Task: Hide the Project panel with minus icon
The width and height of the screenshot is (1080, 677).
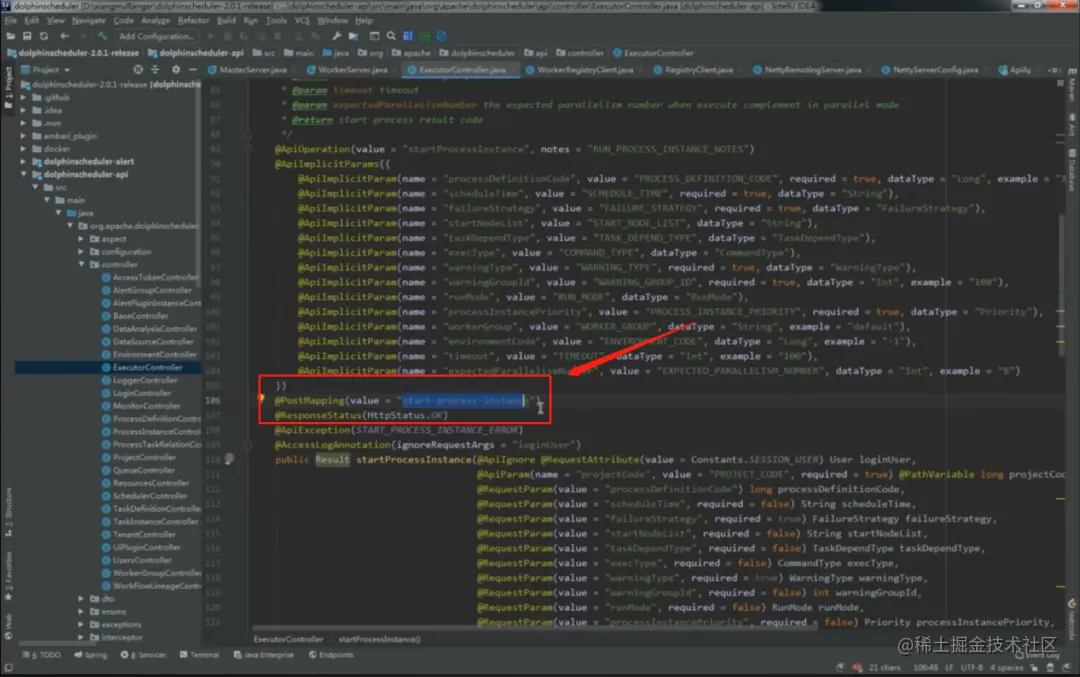Action: [193, 70]
